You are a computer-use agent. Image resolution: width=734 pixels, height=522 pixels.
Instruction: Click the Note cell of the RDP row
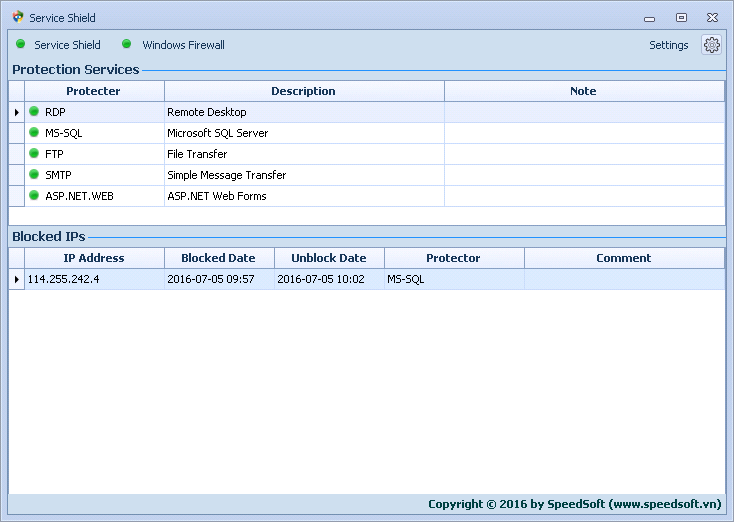pos(584,112)
